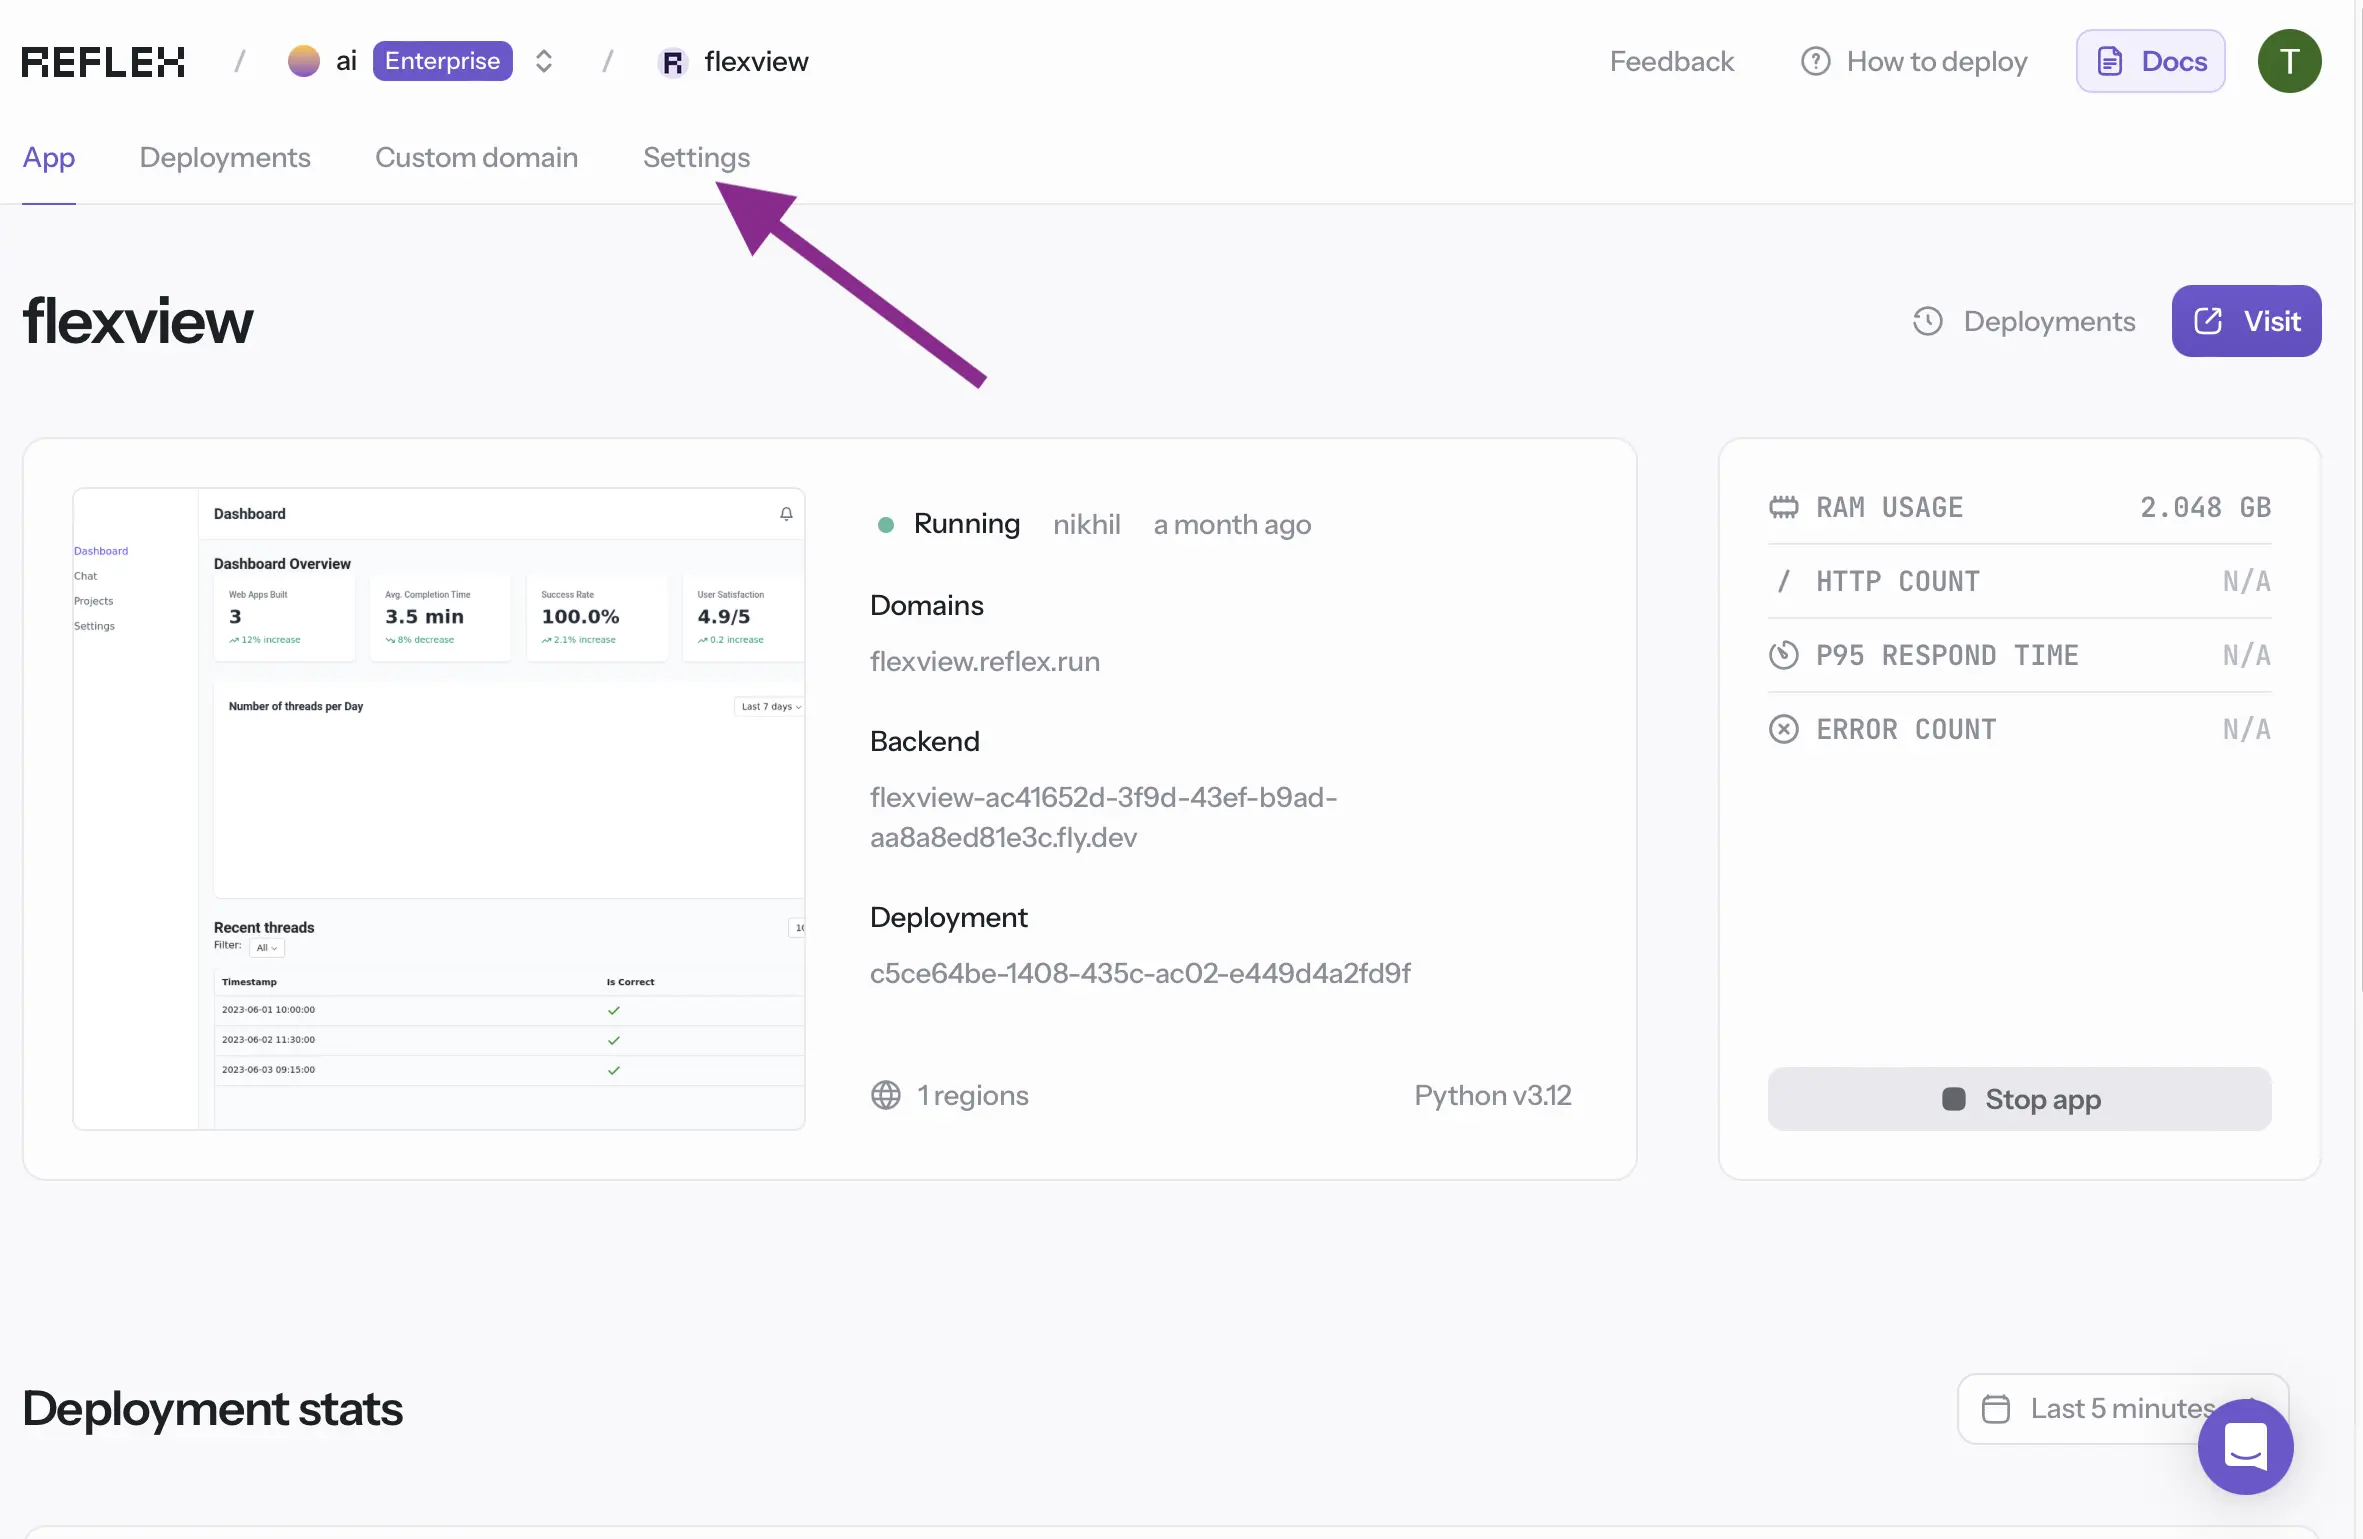Click the question mark help icon
The height and width of the screenshot is (1539, 2363).
(1815, 62)
